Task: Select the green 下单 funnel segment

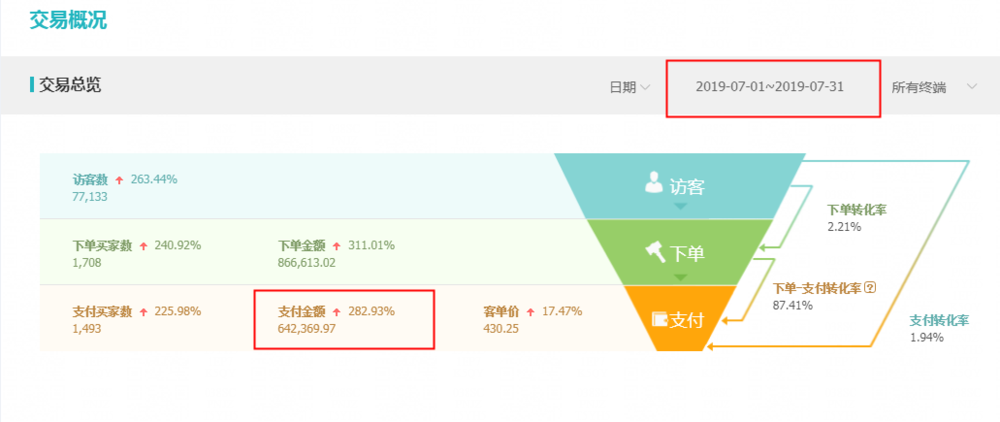Action: (x=680, y=252)
